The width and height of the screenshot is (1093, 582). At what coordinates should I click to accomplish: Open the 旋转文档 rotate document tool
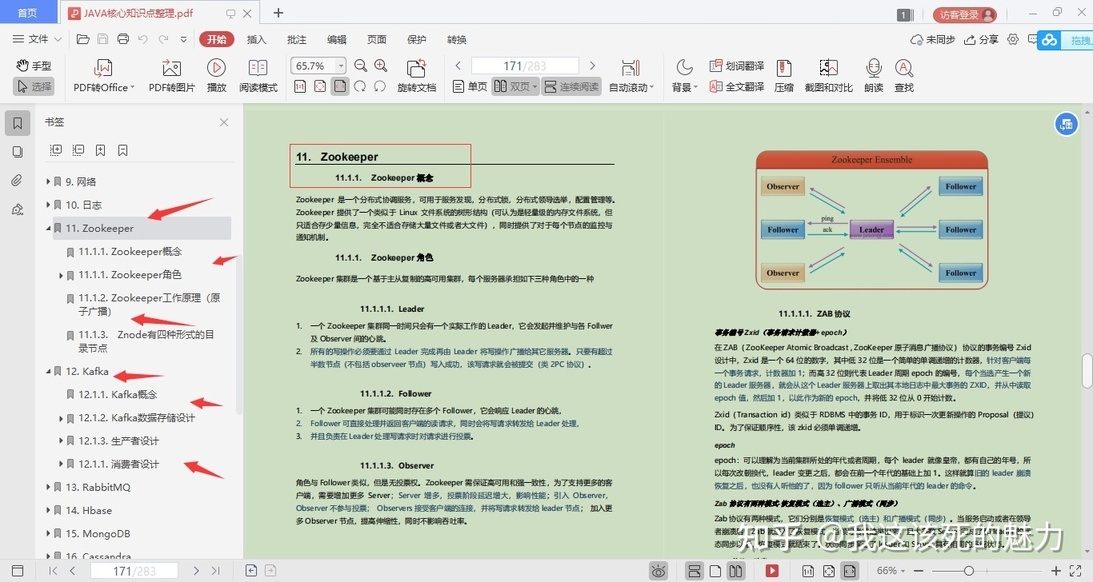pos(417,76)
